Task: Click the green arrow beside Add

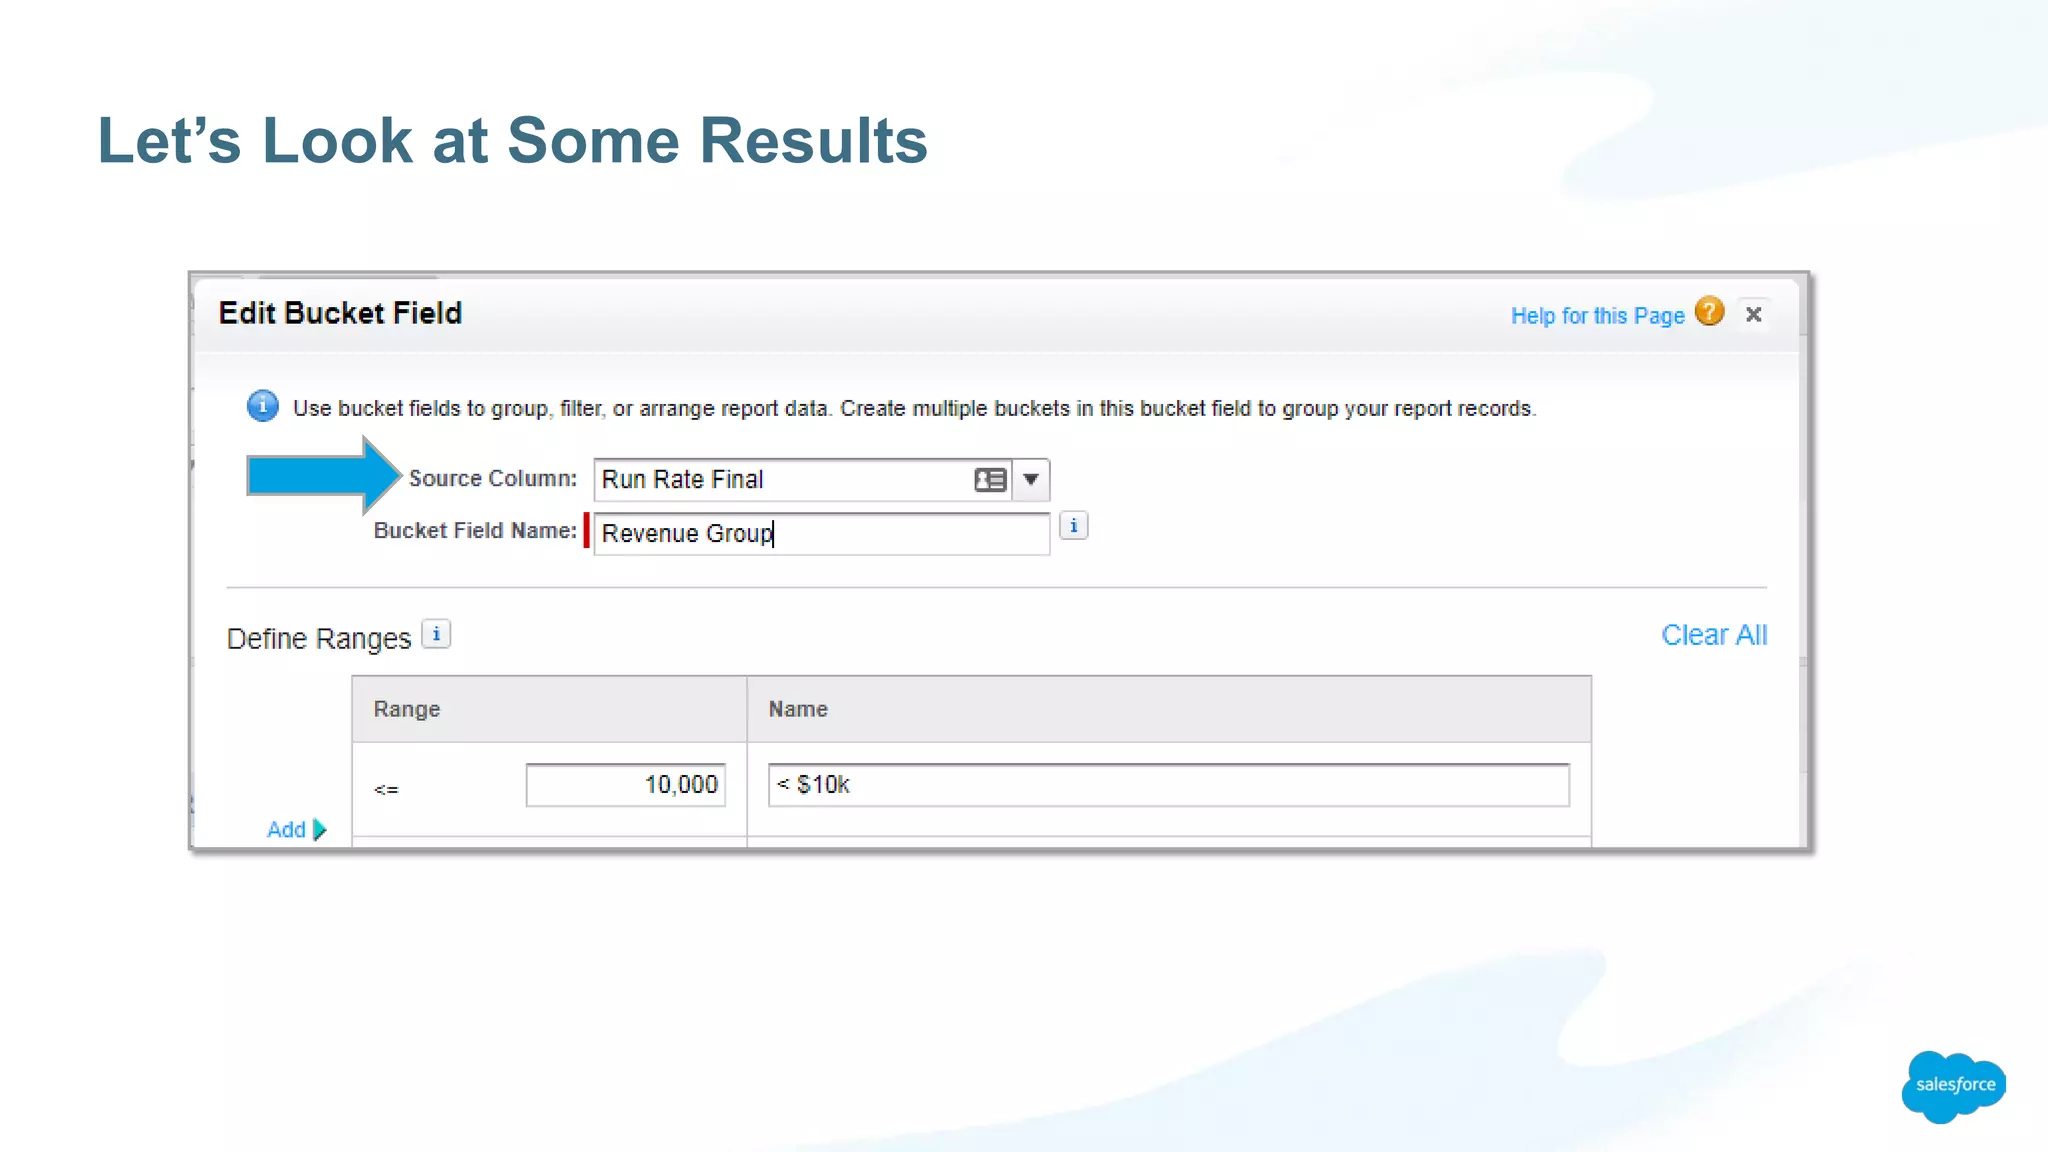Action: pos(320,829)
